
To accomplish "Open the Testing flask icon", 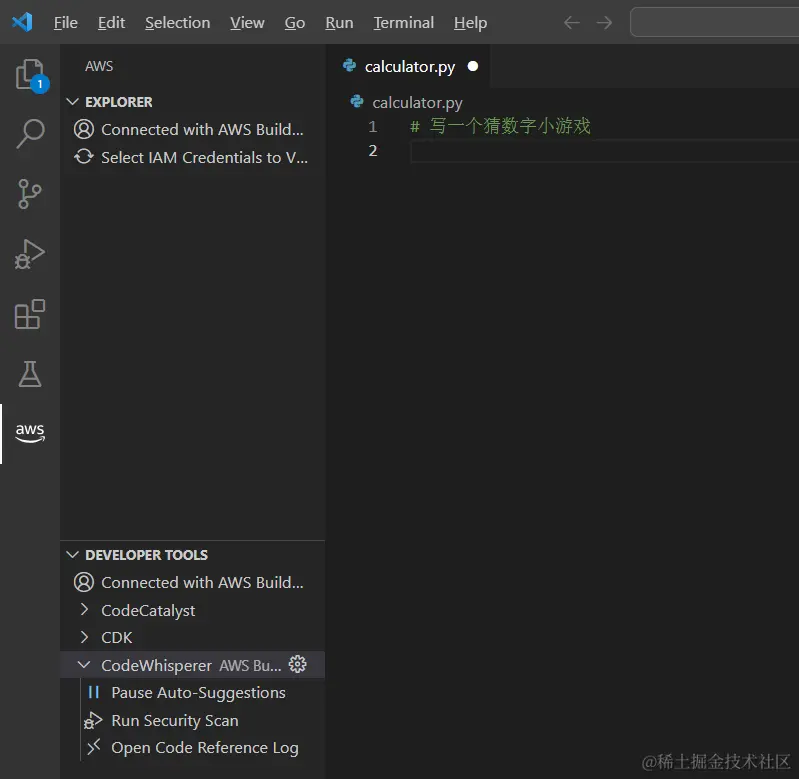I will click(30, 374).
